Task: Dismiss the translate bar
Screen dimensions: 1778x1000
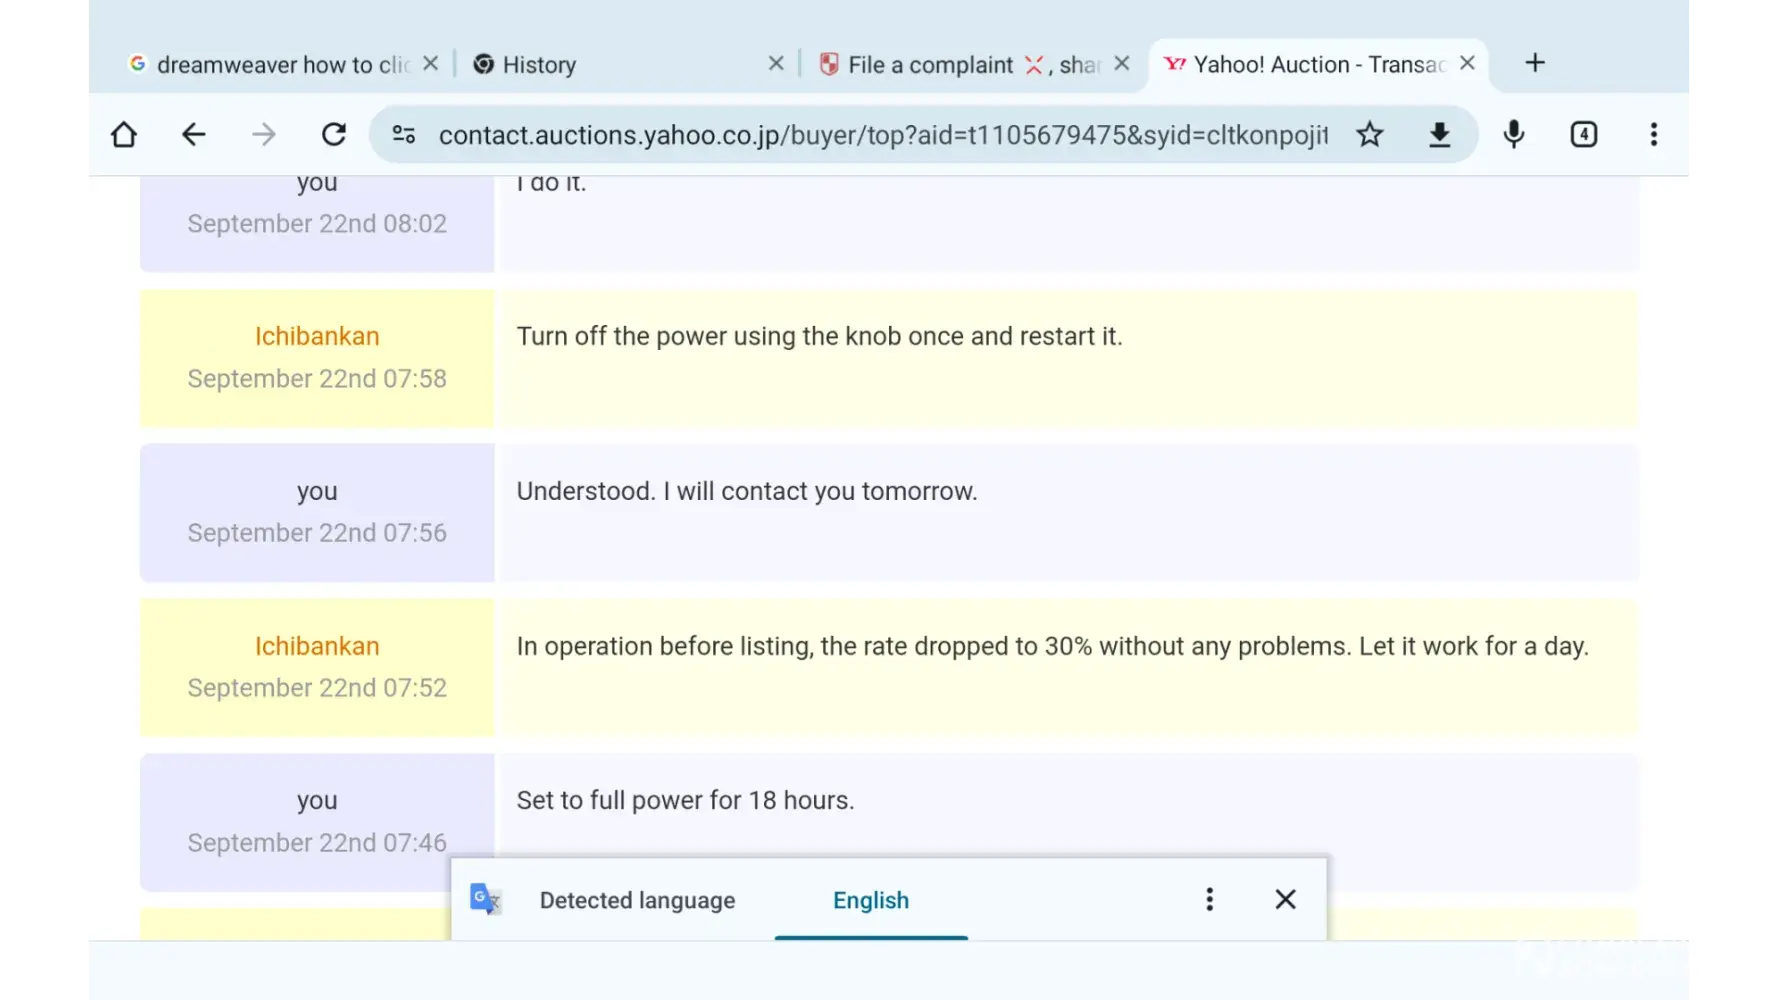Action: coord(1286,900)
